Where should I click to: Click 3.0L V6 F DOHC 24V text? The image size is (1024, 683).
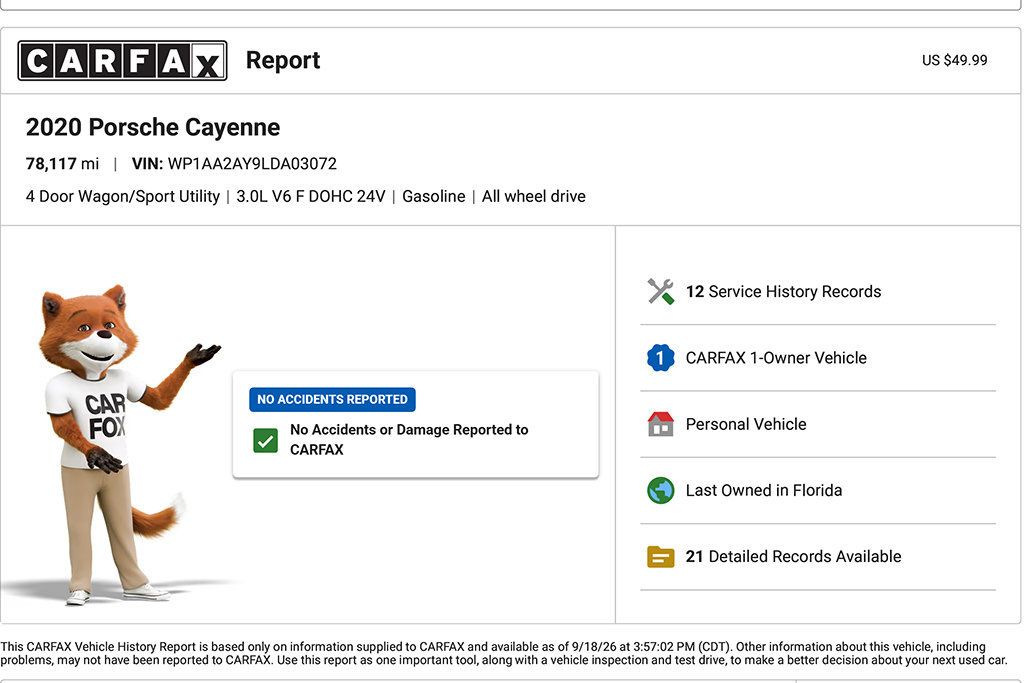coord(311,197)
